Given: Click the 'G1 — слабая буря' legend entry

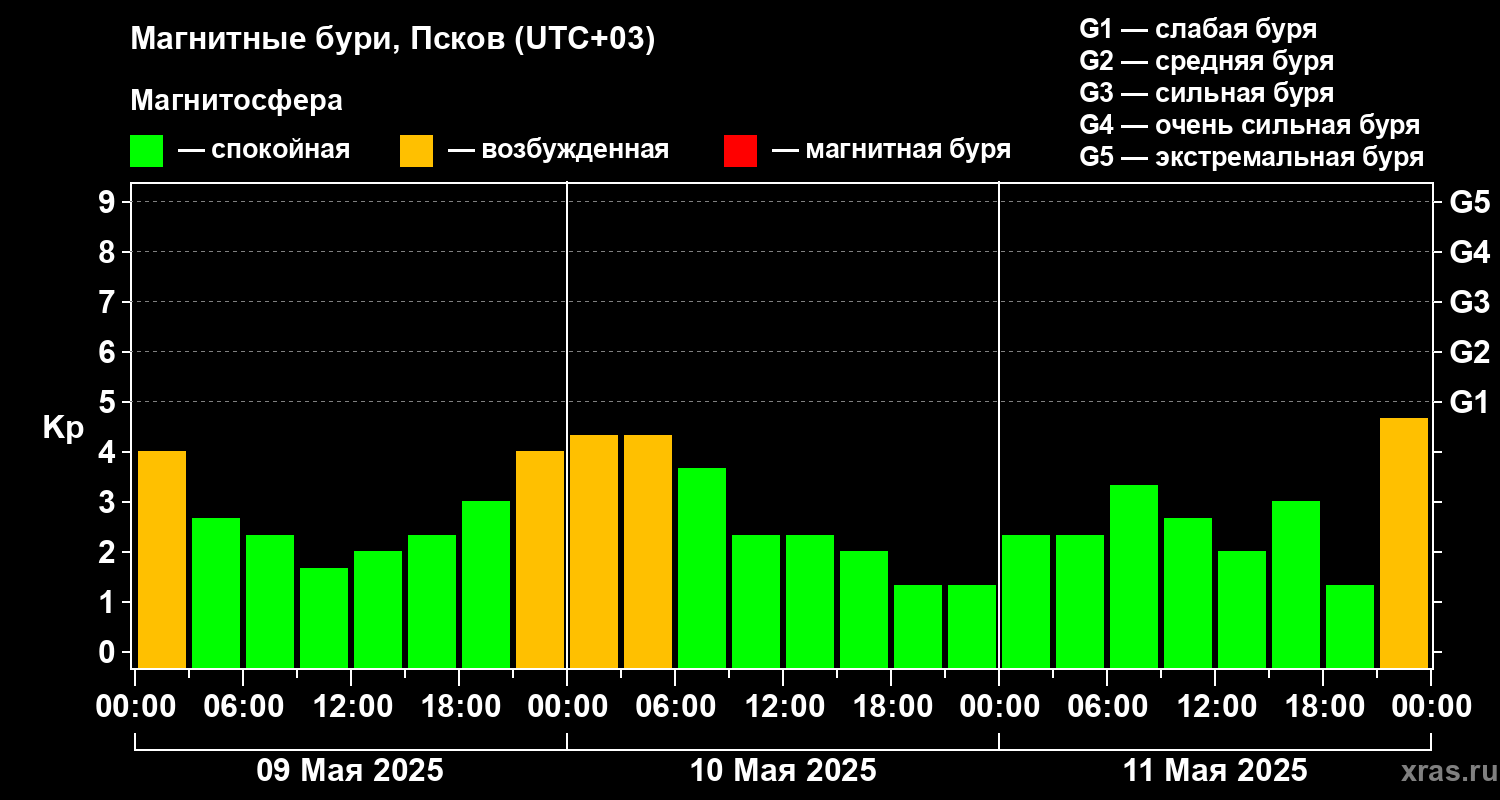Looking at the screenshot, I should (1199, 29).
